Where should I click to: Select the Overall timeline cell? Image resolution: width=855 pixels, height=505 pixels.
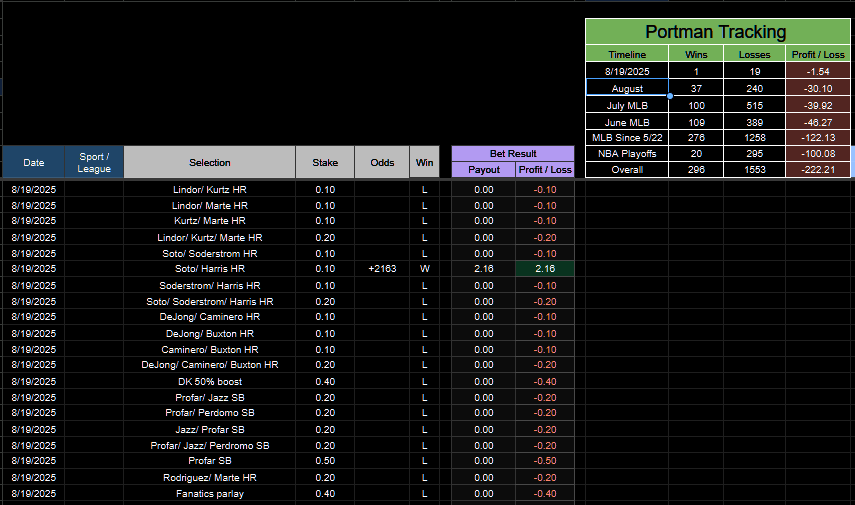tap(627, 170)
